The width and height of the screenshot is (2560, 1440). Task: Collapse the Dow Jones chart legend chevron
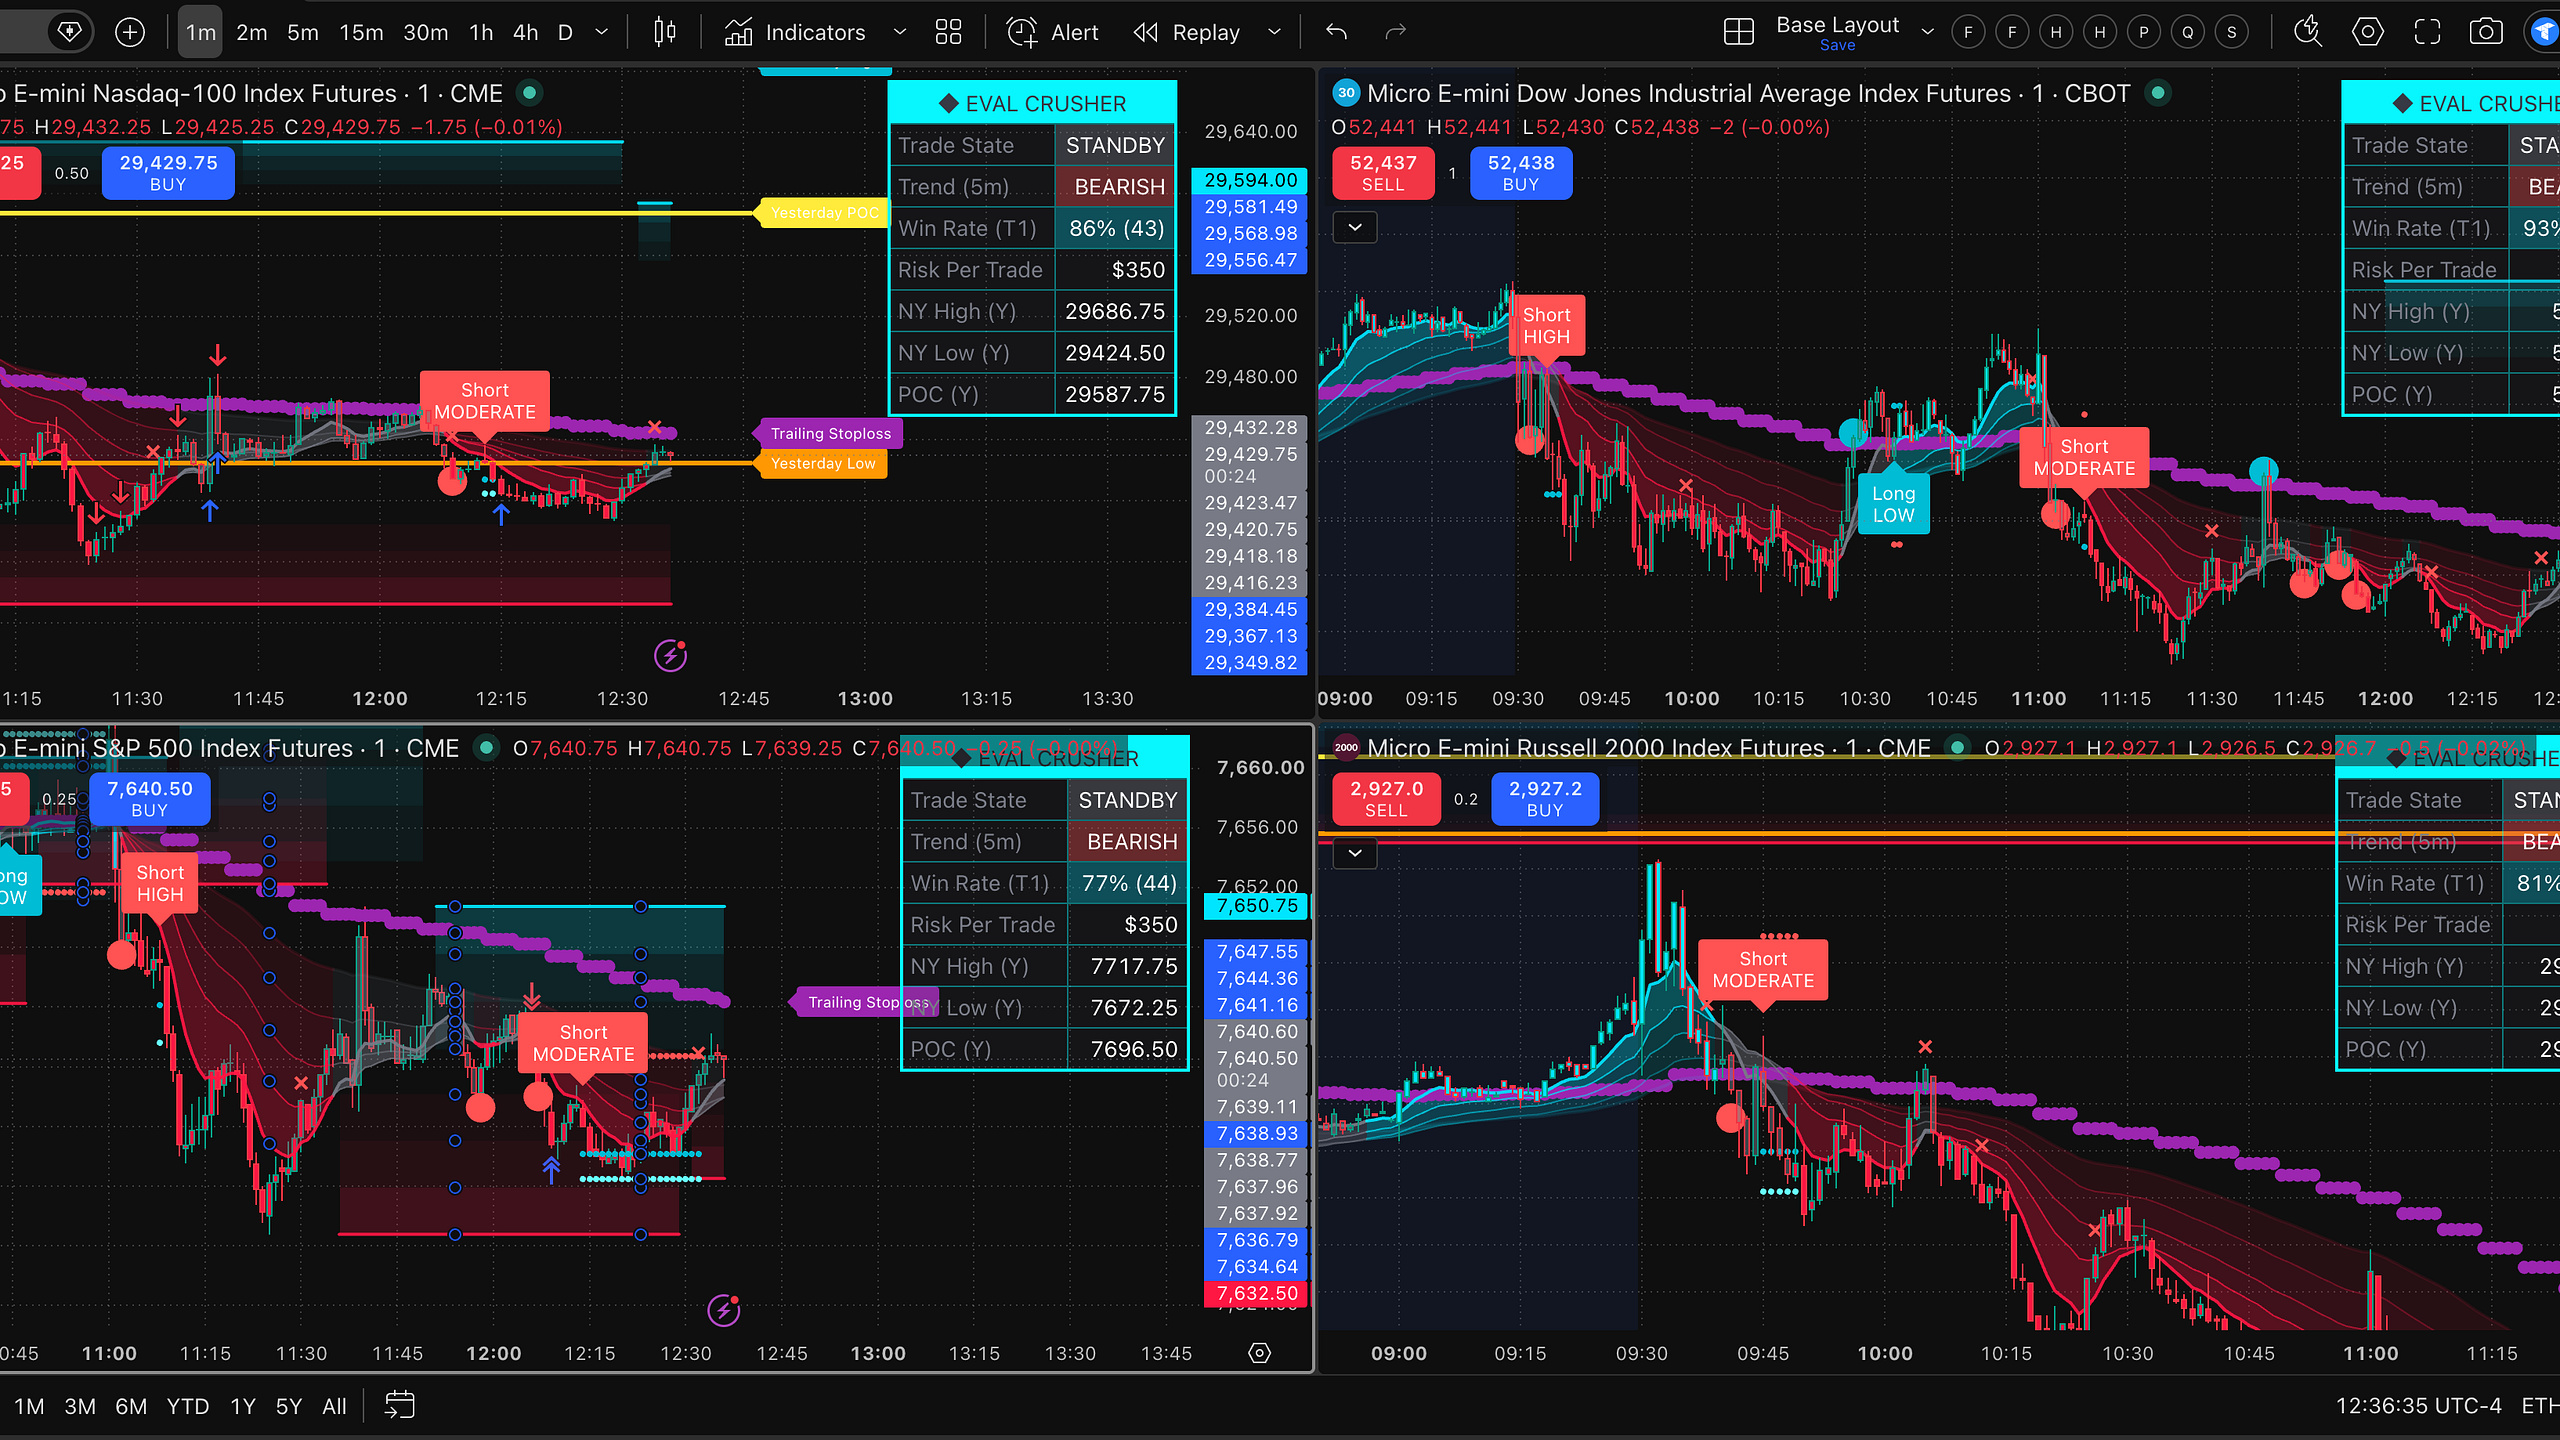point(1355,227)
